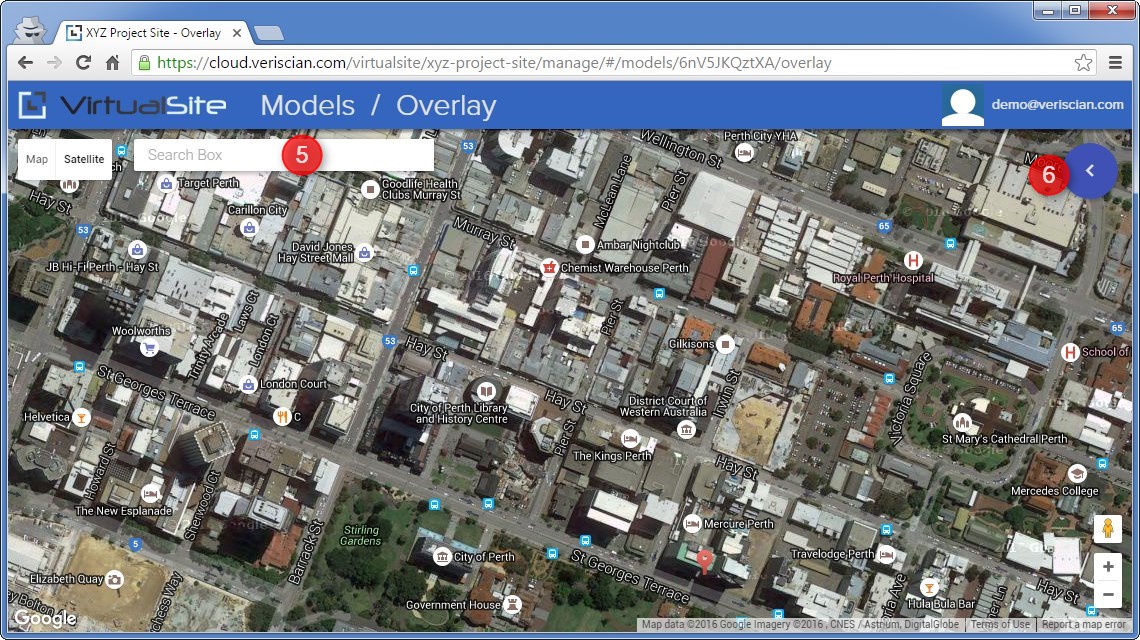Screen dimensions: 1140x640
Task: Bookmark this page with star icon
Action: coord(1083,63)
